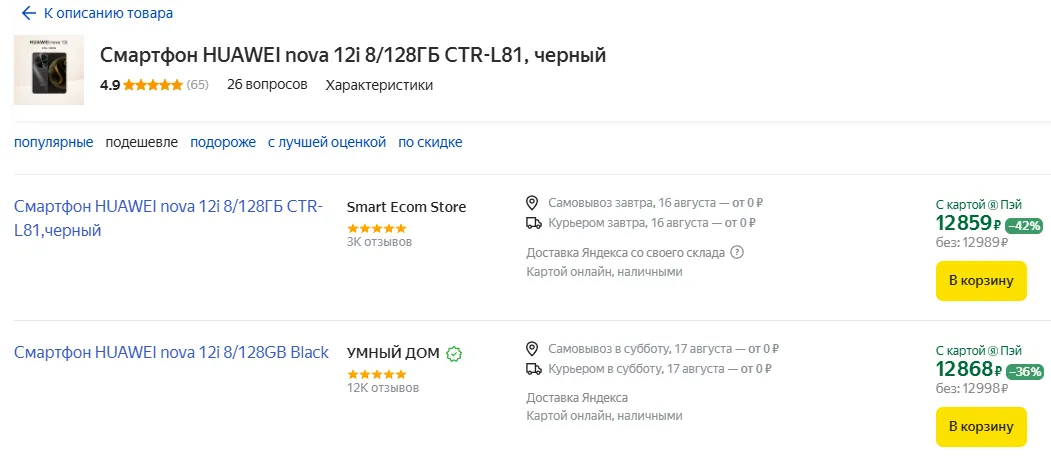Click pickup pin icon in УМНЫЙ ДОМ offer
The height and width of the screenshot is (459, 1051).
point(534,349)
